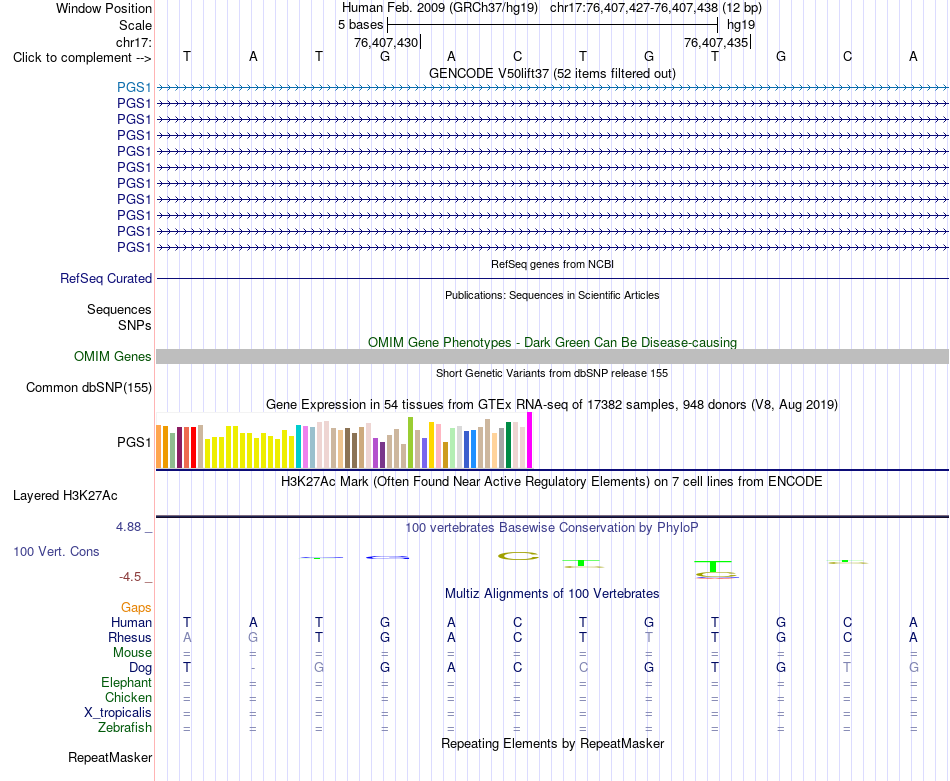Click 'Short Genetic Variants from dbSNP' title
Screen dimensions: 950x781
click(x=552, y=373)
